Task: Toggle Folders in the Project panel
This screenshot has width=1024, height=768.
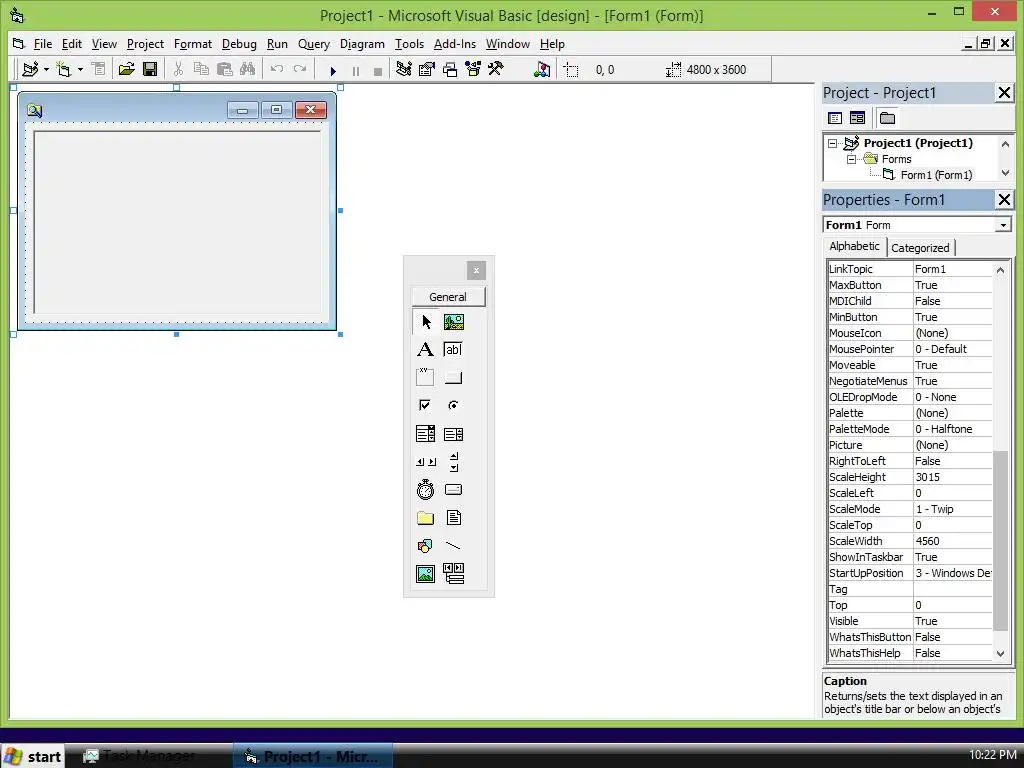Action: pyautogui.click(x=887, y=118)
